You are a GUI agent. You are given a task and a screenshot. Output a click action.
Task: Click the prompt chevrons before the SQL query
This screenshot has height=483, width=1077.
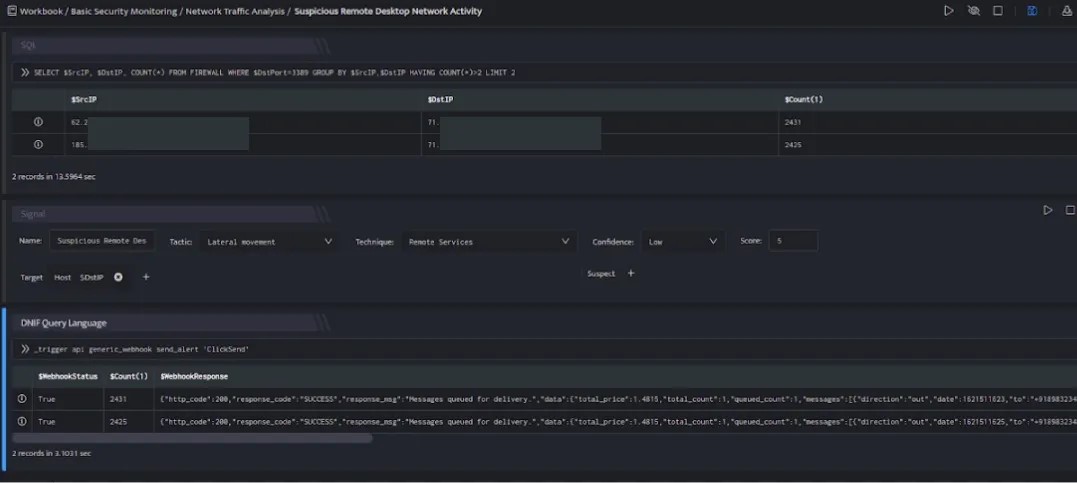point(25,72)
